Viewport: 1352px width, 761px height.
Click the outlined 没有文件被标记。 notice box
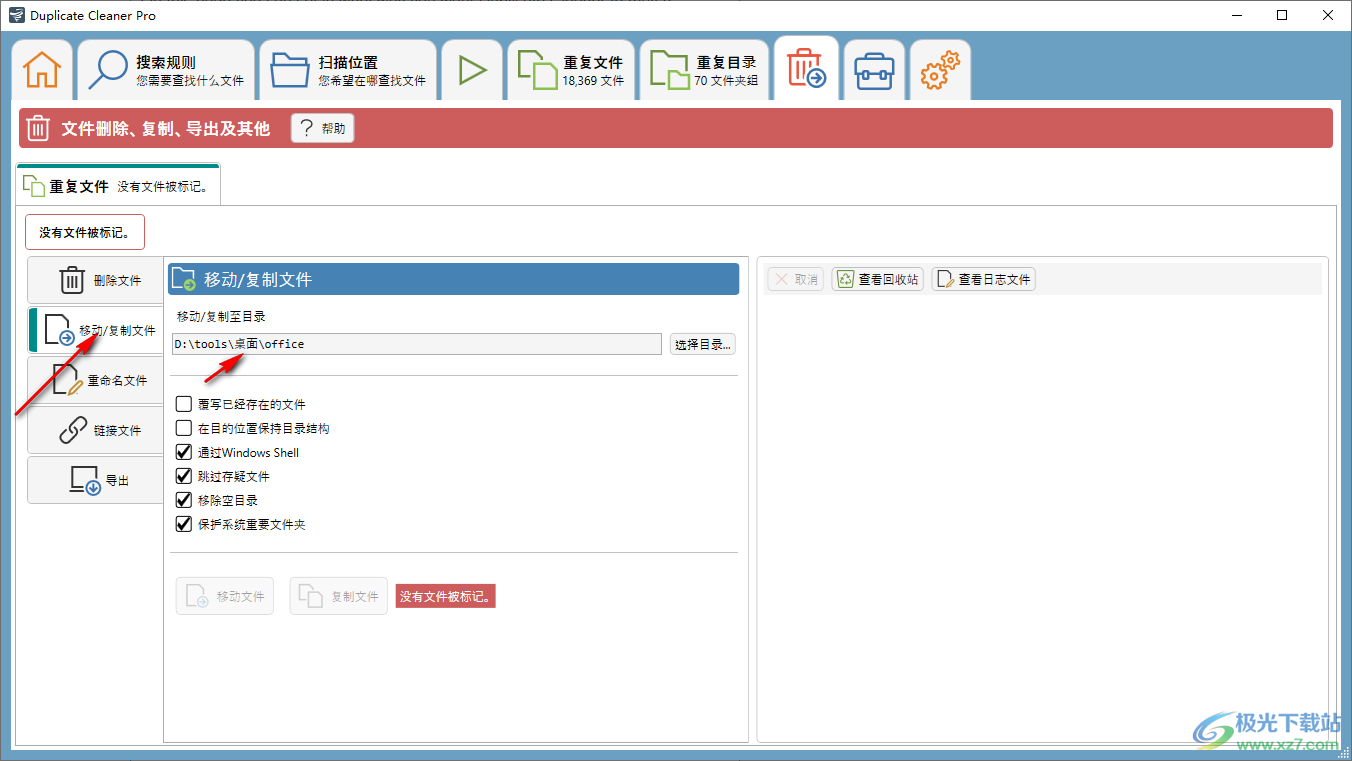coord(85,232)
